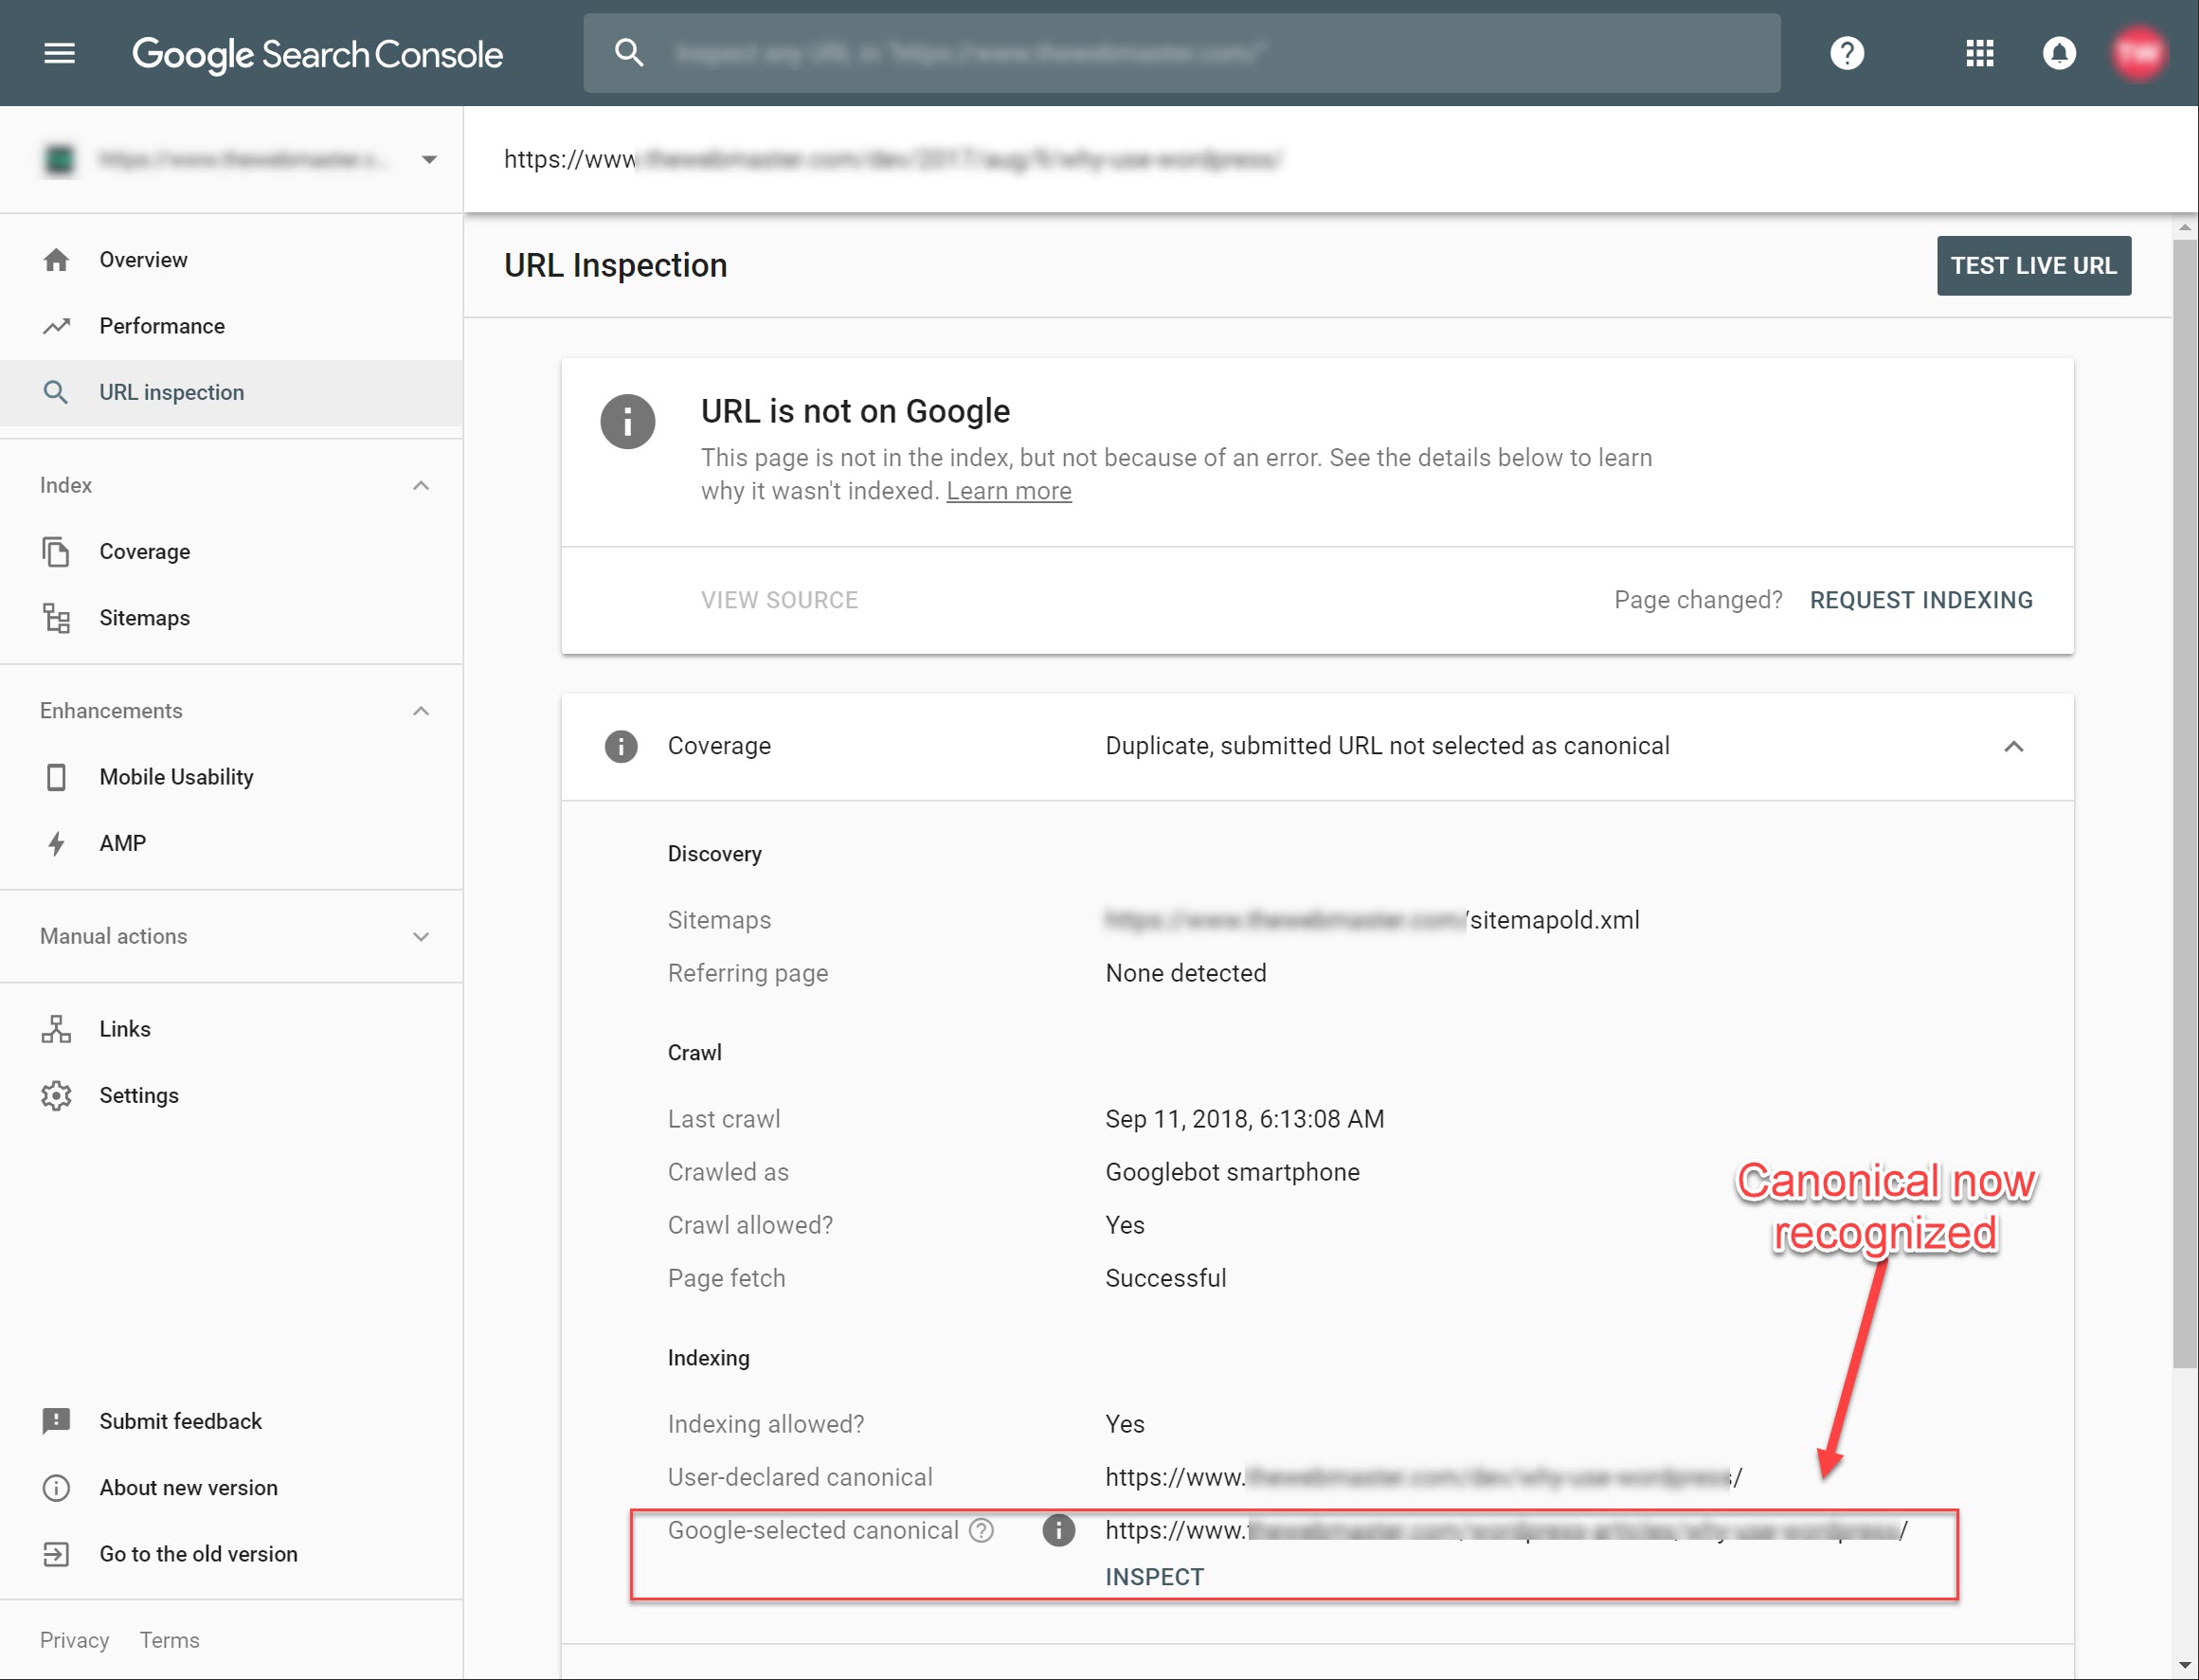Open Mobile Usability report
The height and width of the screenshot is (1680, 2199).
pyautogui.click(x=231, y=777)
